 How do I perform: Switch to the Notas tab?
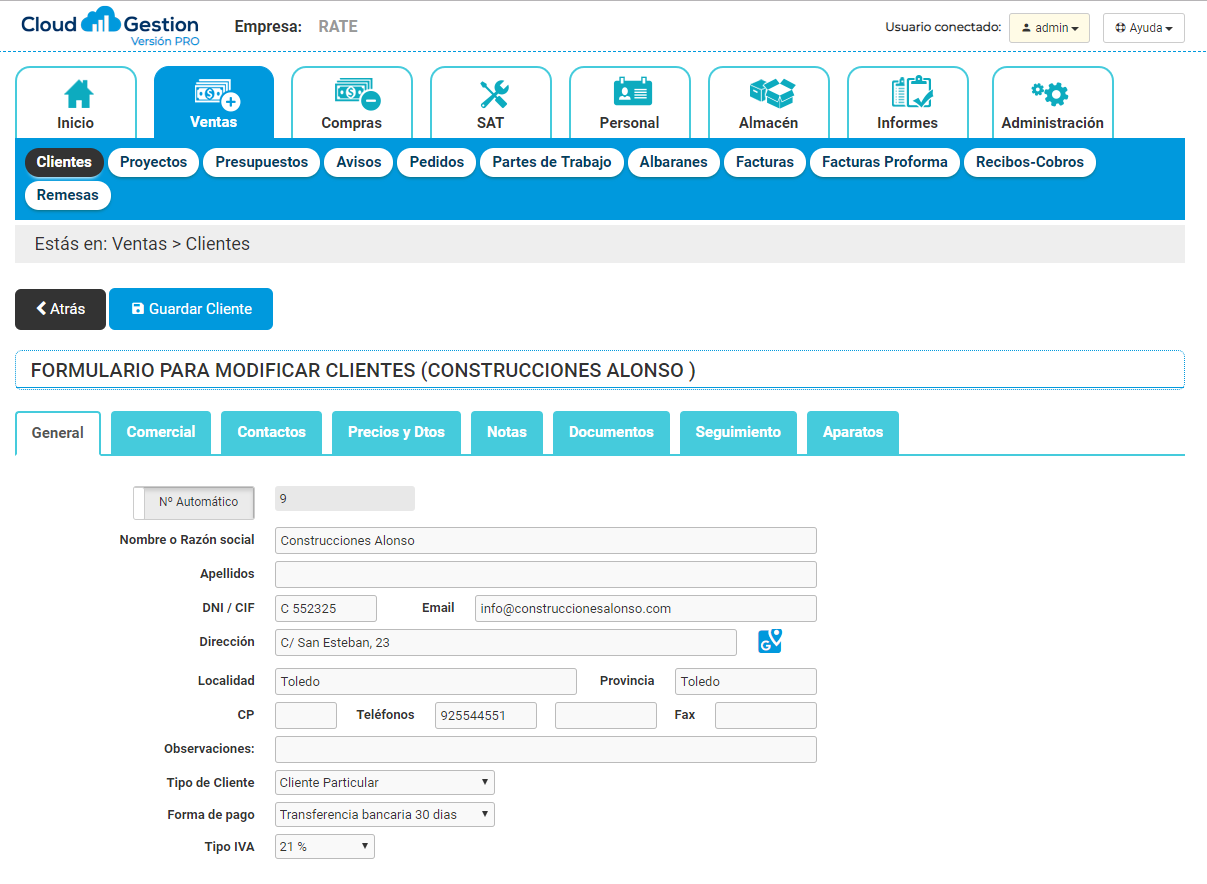pos(507,432)
